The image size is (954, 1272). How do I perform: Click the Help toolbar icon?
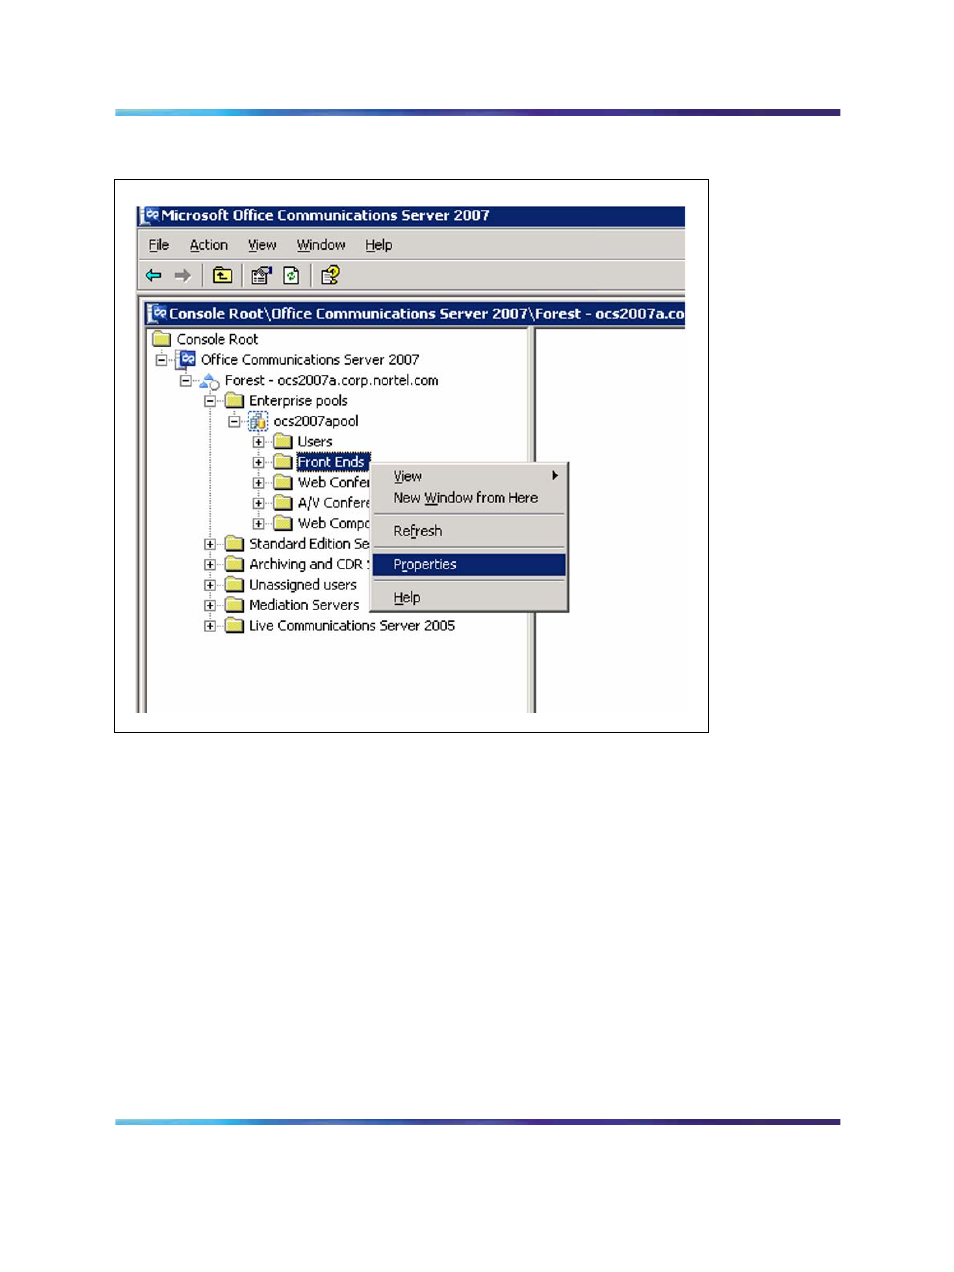330,275
